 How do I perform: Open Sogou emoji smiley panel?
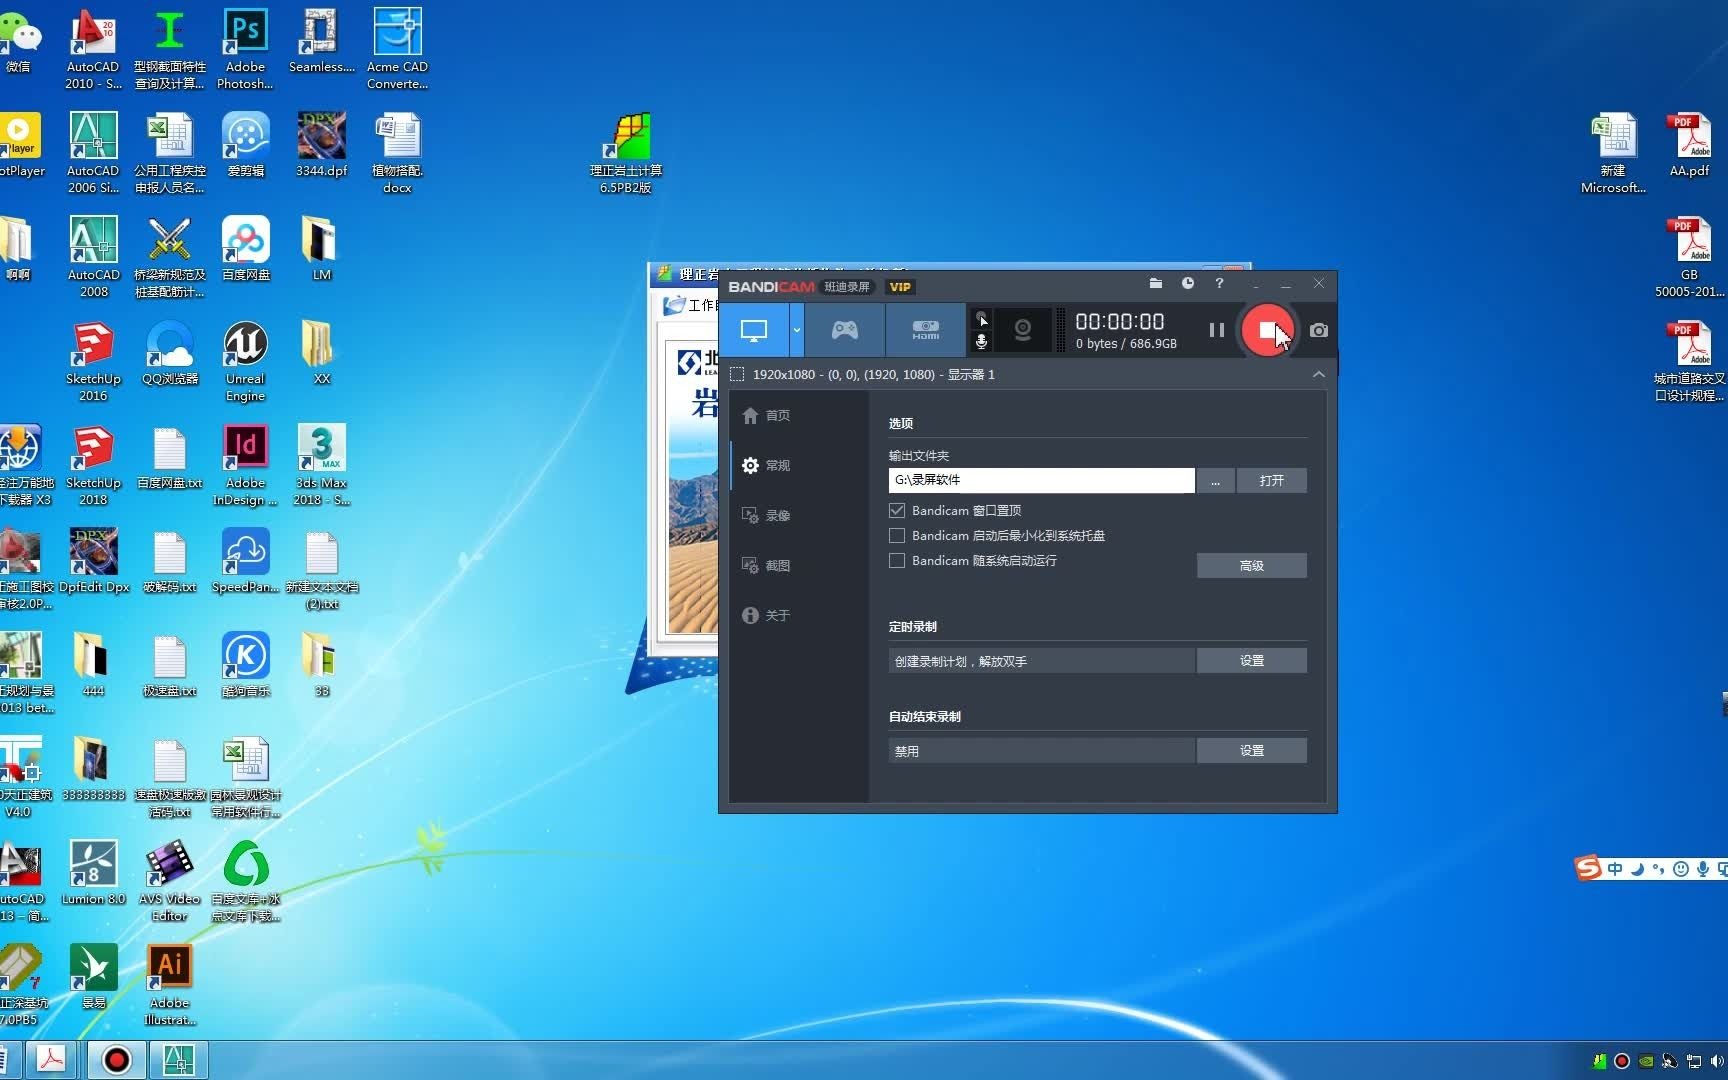1681,869
